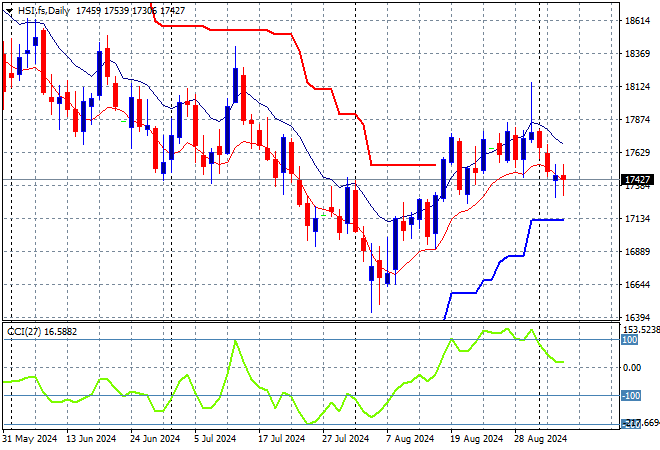660x450 pixels.
Task: Click the current price tag 17427
Action: (638, 180)
